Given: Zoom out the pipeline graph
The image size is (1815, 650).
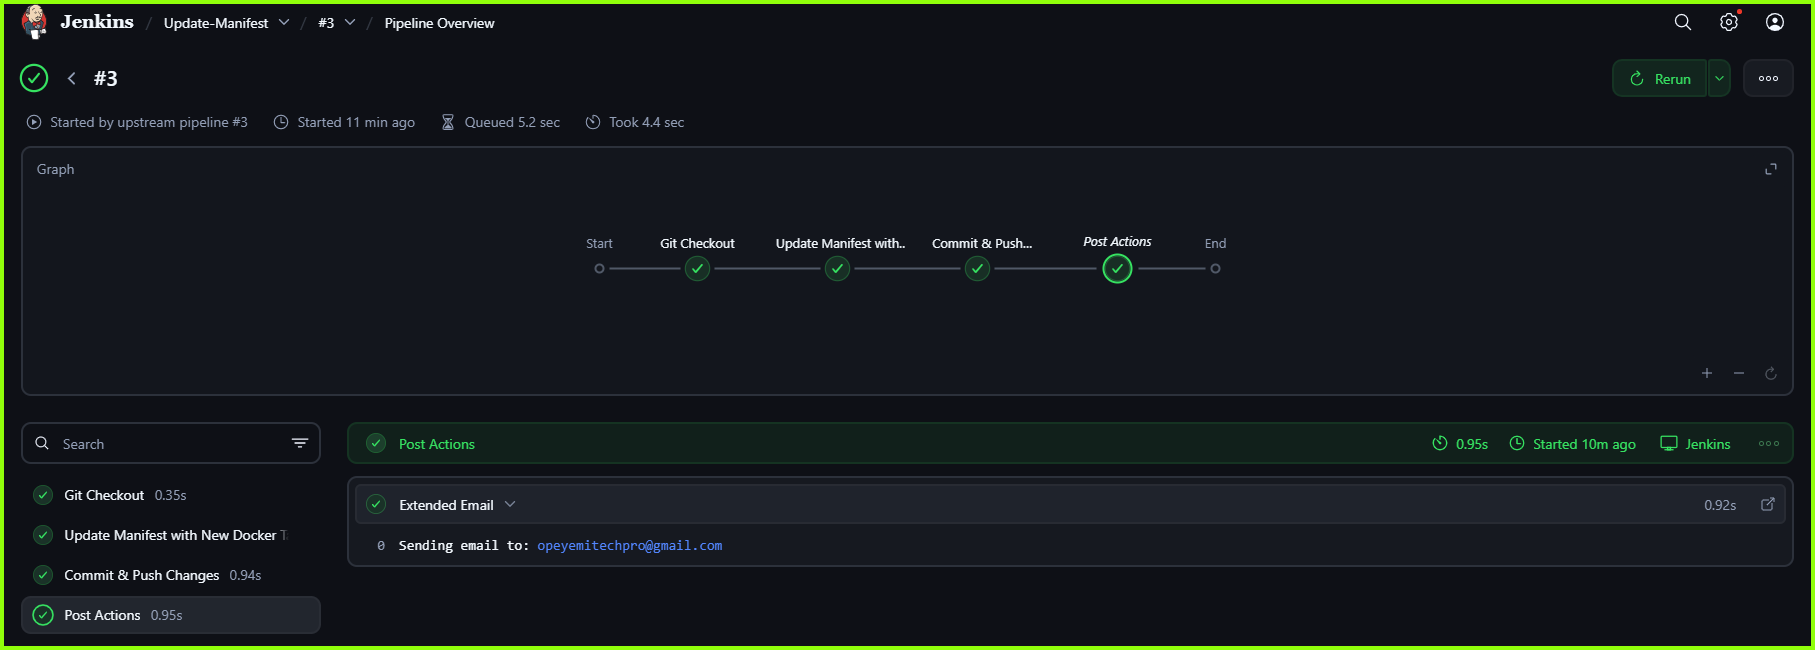Looking at the screenshot, I should click(1739, 373).
